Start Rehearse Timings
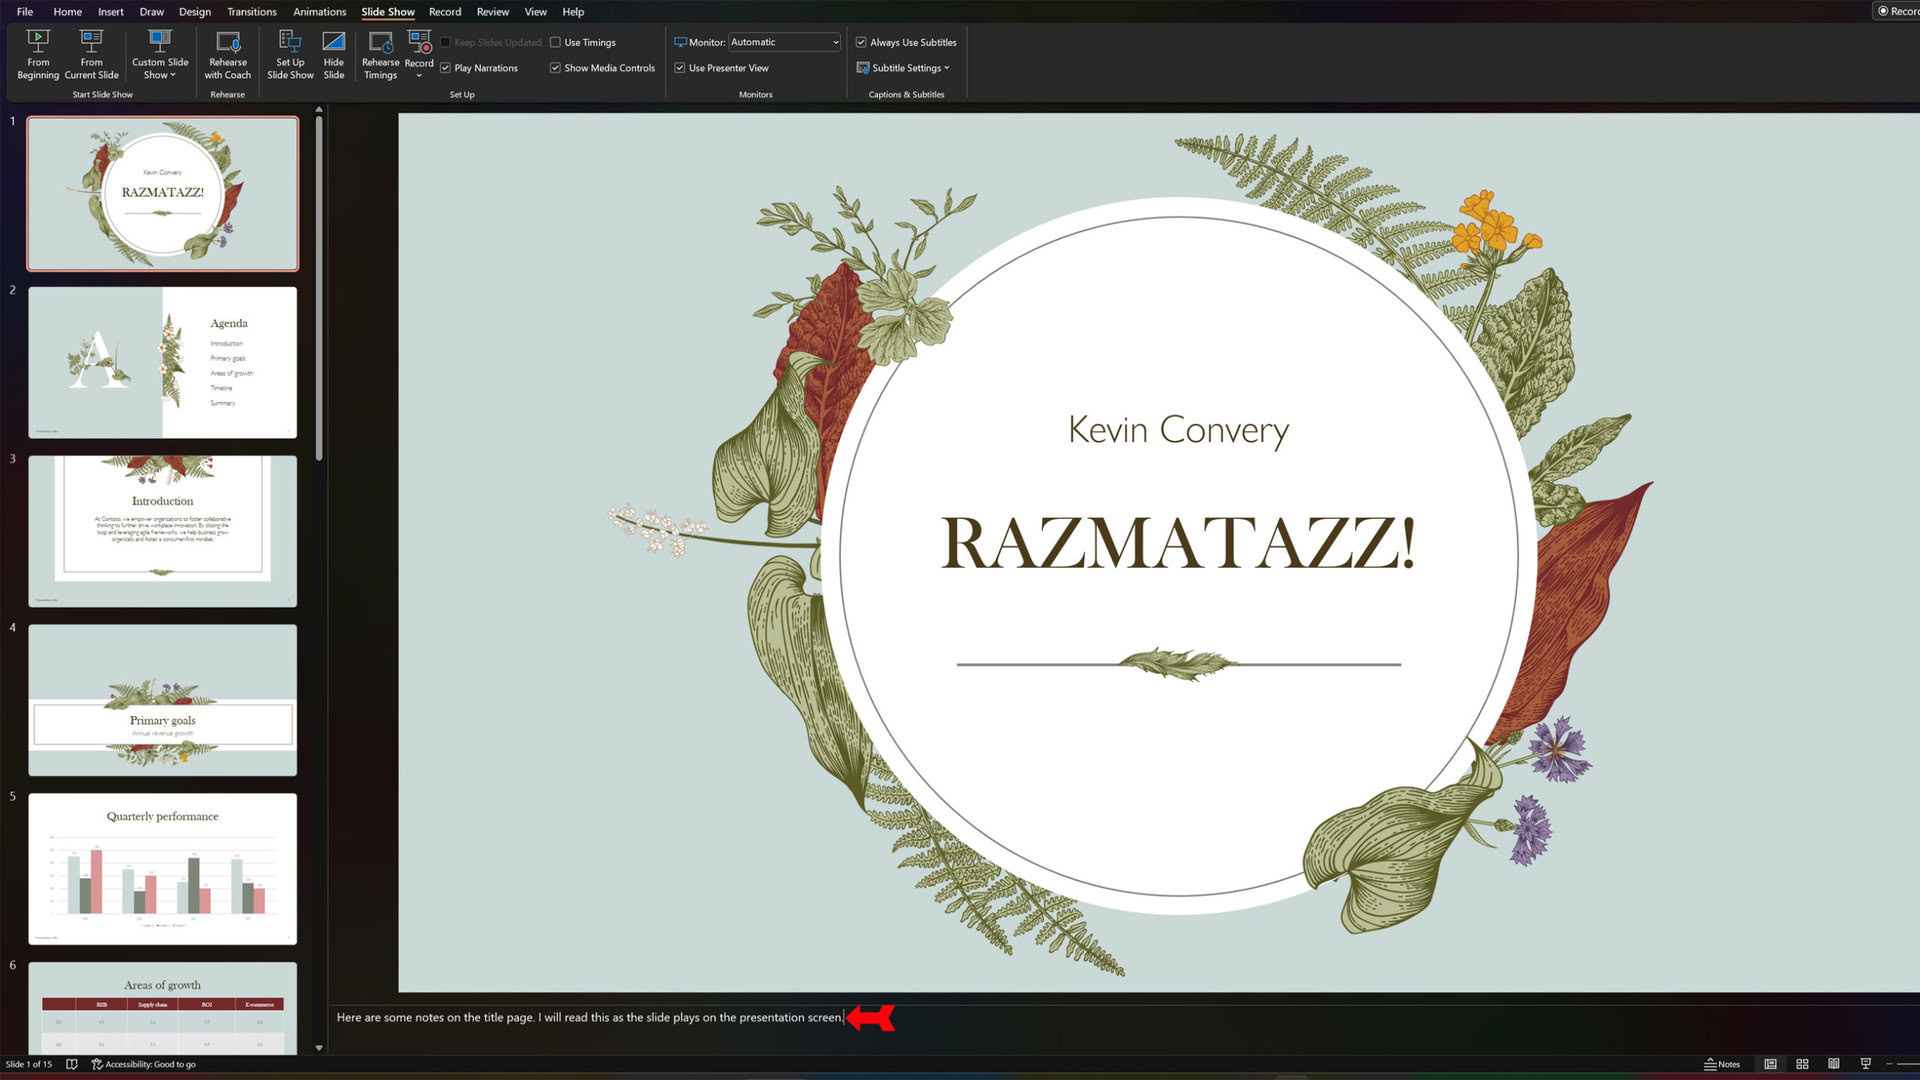 tap(380, 54)
